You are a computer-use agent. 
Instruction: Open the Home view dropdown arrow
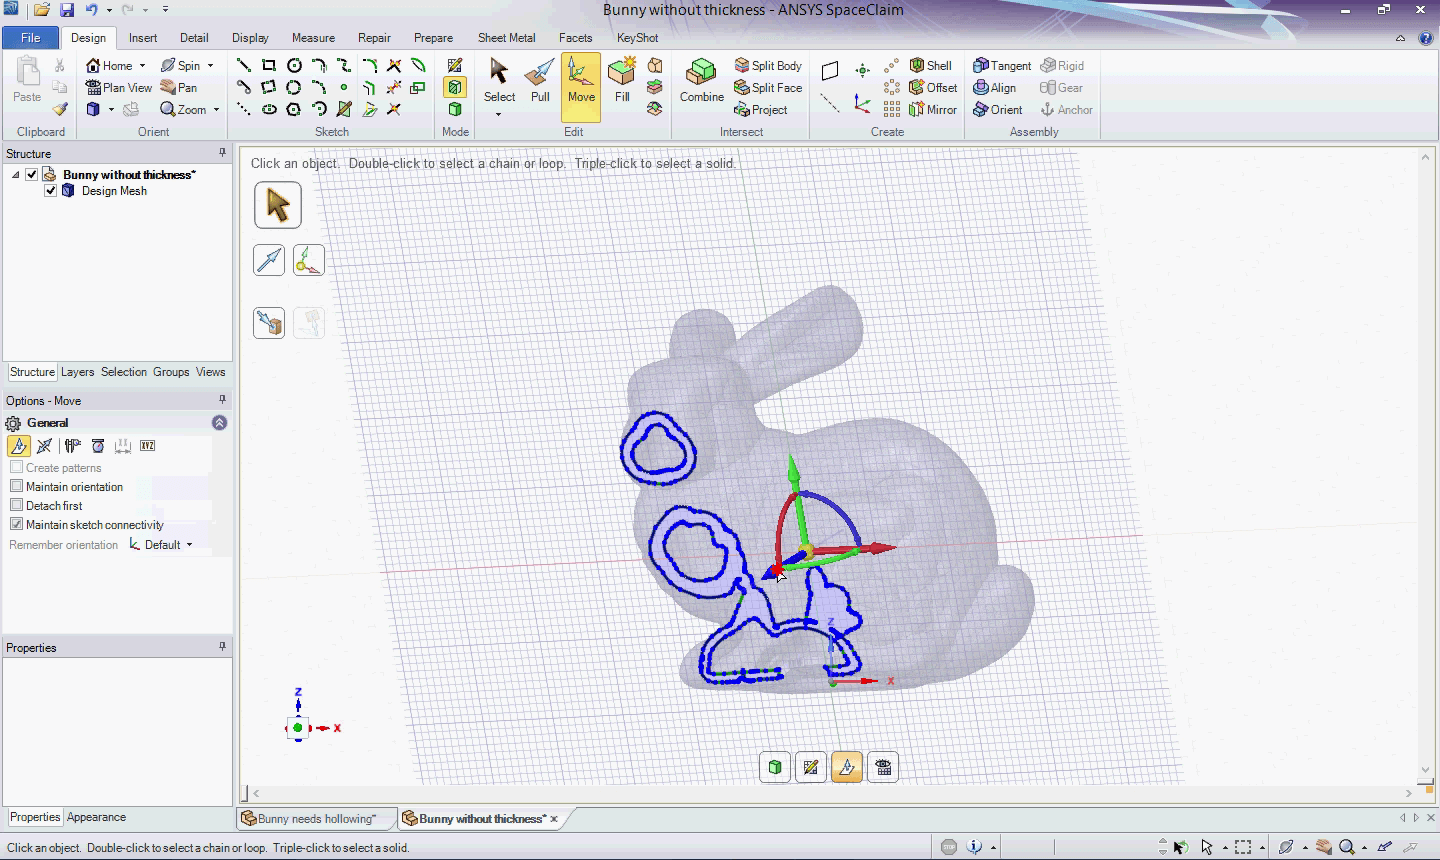point(142,66)
